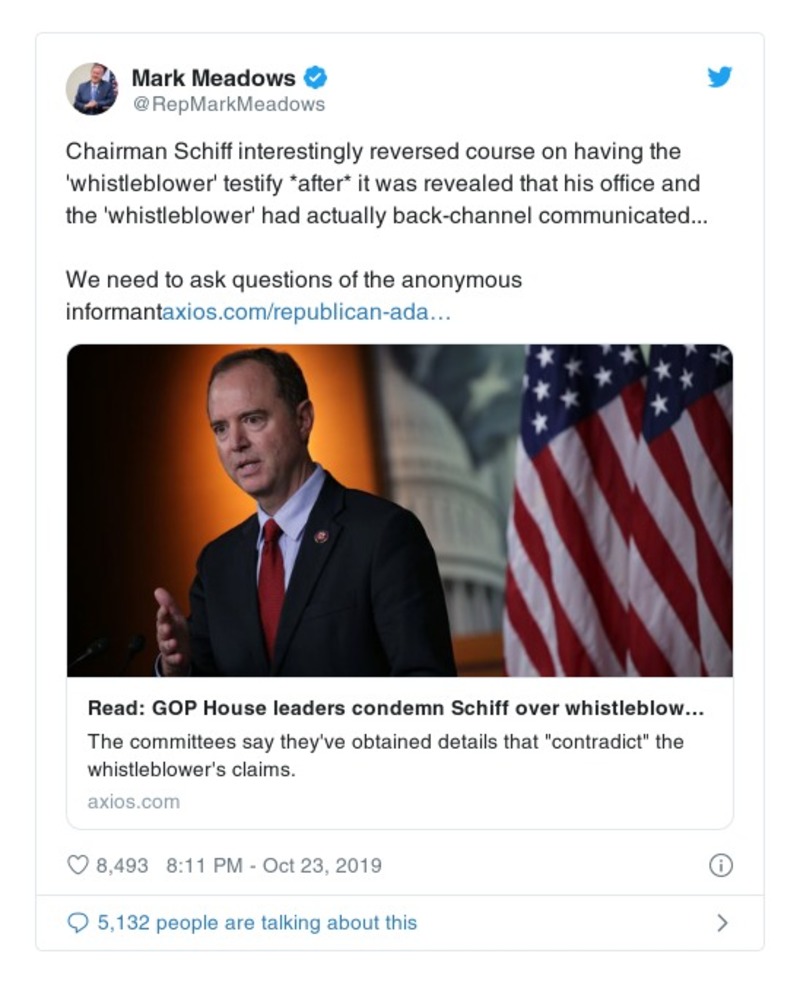800x982 pixels.
Task: Click the article summary about contradicting whistleblower's claims
Action: [385, 755]
